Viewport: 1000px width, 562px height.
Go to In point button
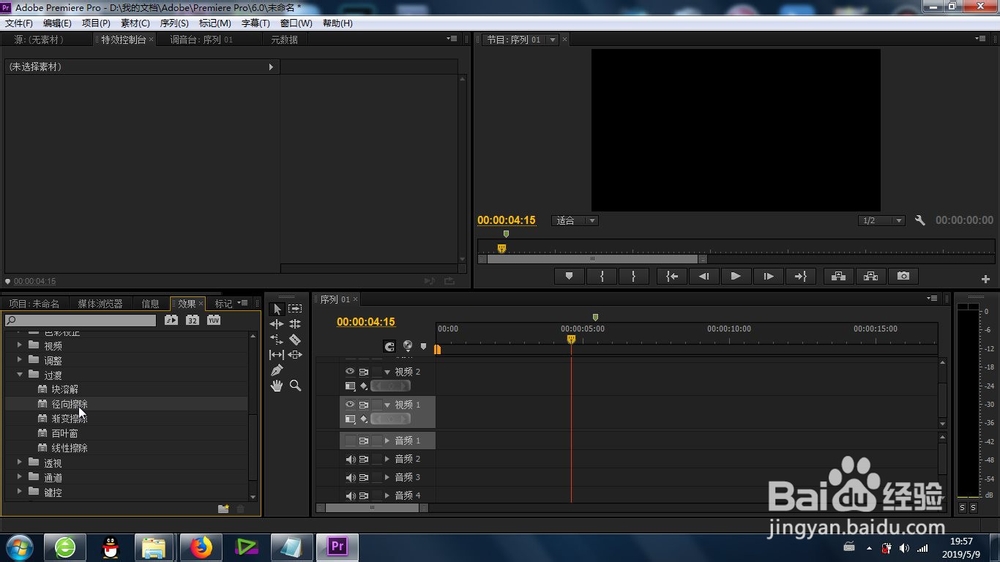672,276
